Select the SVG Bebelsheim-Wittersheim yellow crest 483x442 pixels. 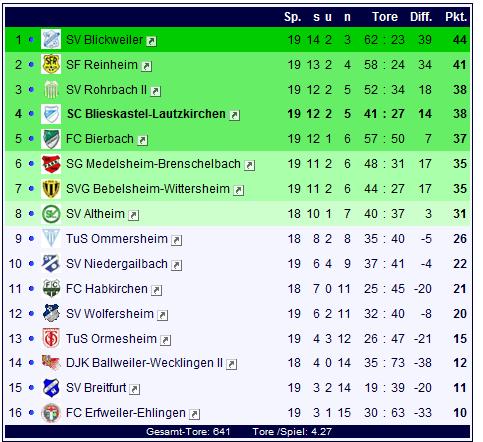[x=51, y=189]
